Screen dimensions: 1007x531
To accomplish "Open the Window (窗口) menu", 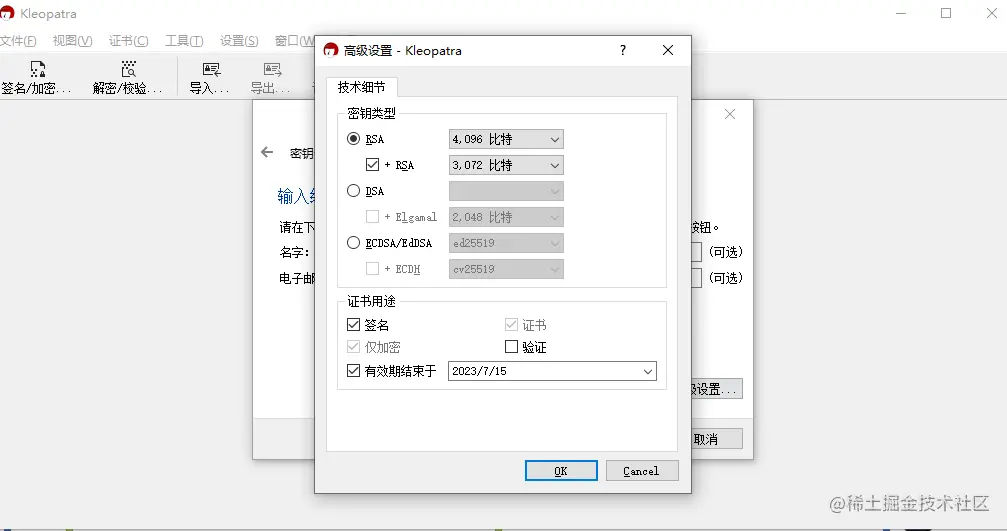I will [294, 41].
